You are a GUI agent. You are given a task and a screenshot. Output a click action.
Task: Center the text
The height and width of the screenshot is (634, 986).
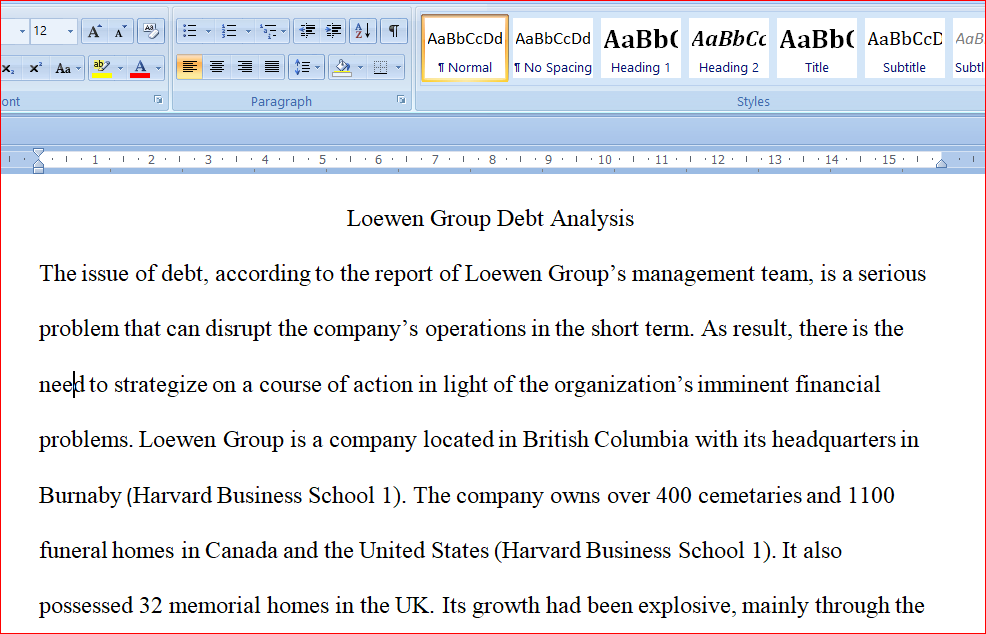click(x=217, y=67)
